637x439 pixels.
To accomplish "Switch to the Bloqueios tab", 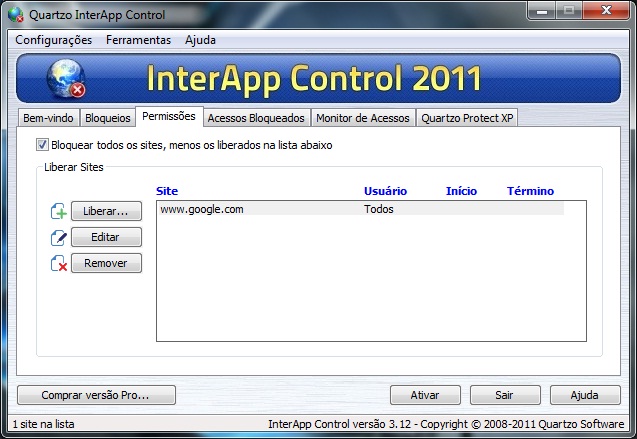I will point(108,118).
